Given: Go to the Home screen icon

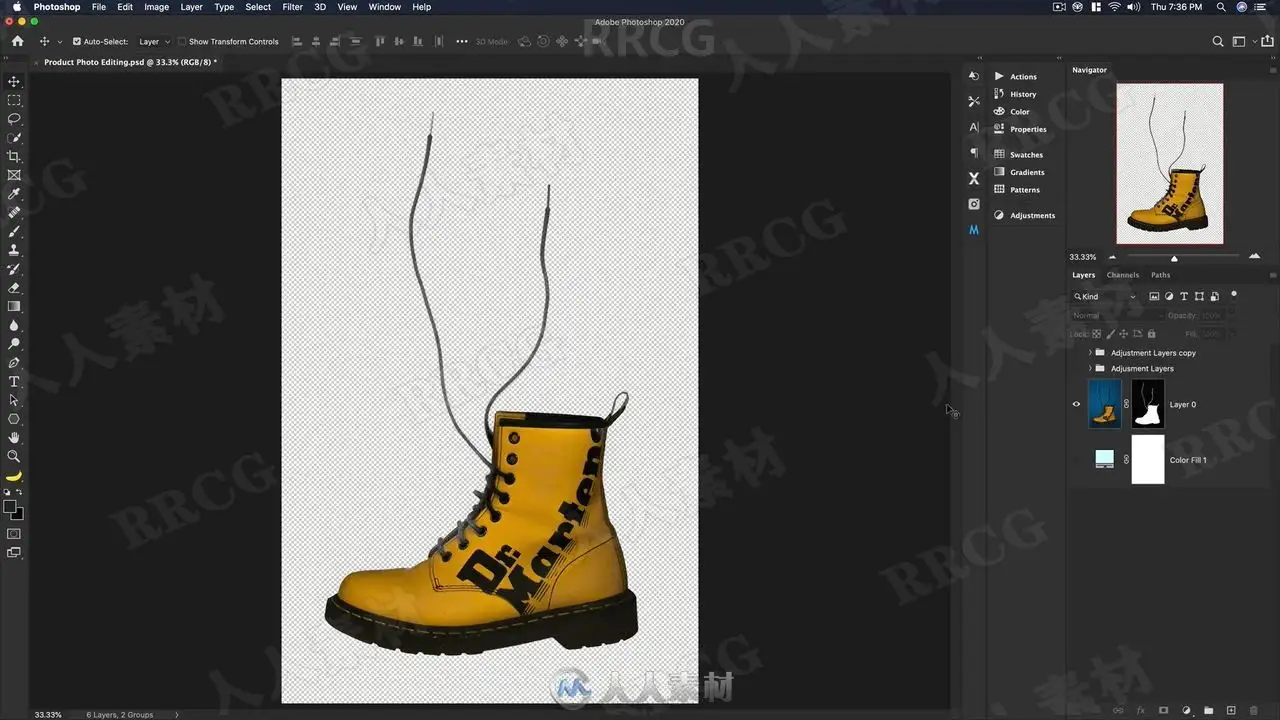Looking at the screenshot, I should click(17, 41).
